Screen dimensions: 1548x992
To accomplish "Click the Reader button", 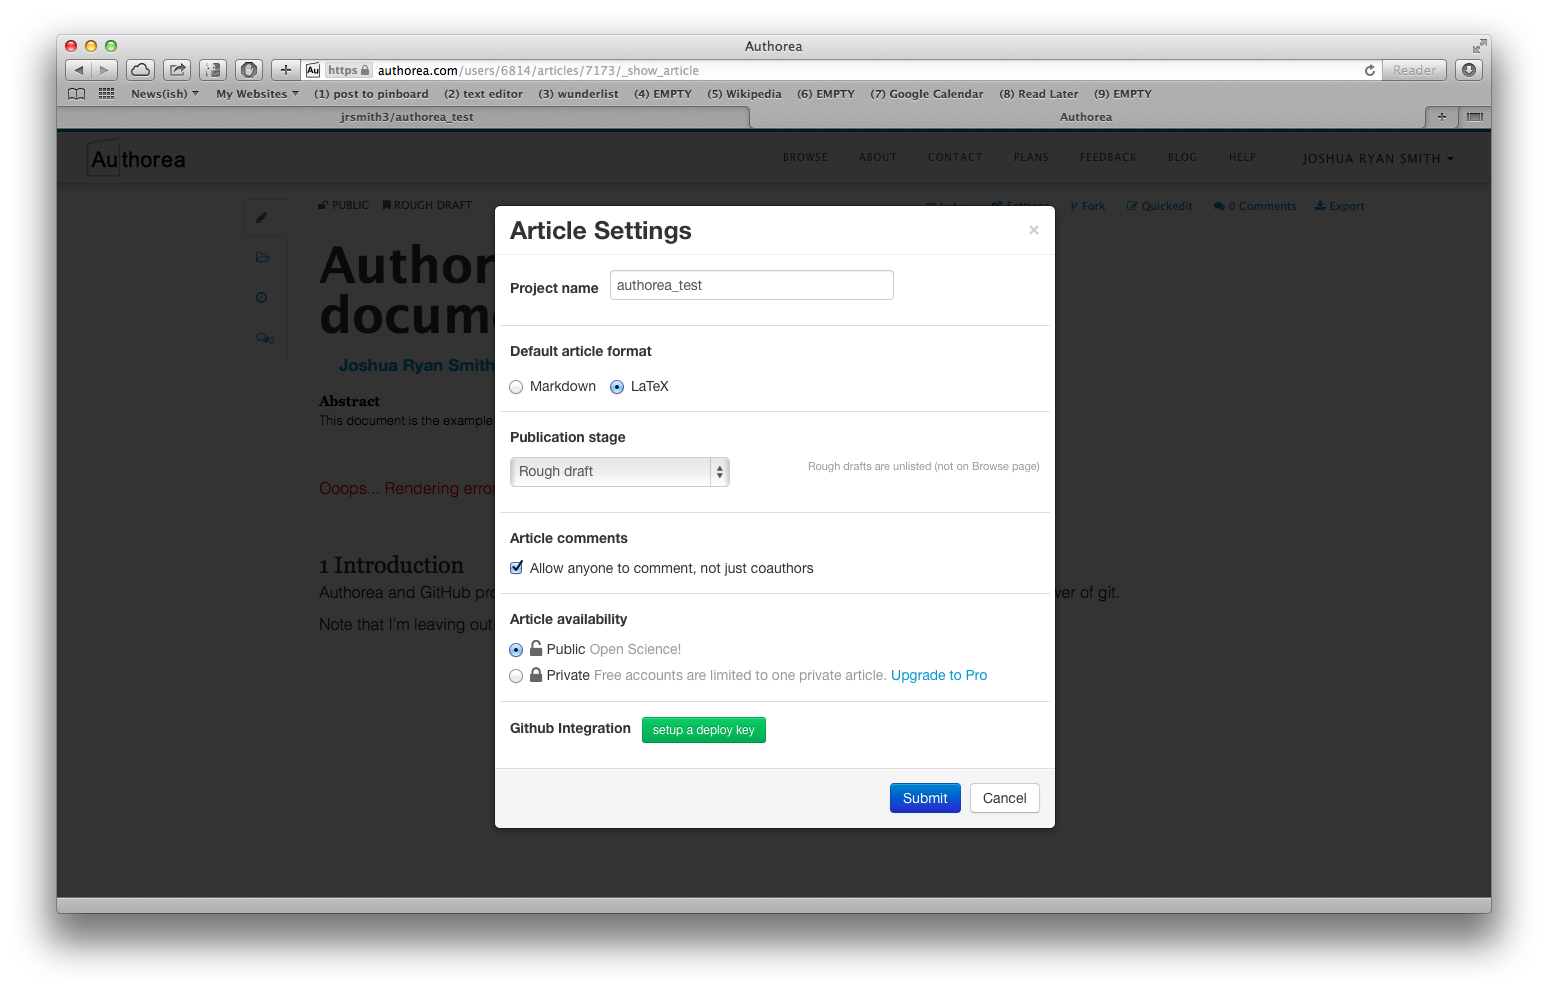I will [1414, 70].
